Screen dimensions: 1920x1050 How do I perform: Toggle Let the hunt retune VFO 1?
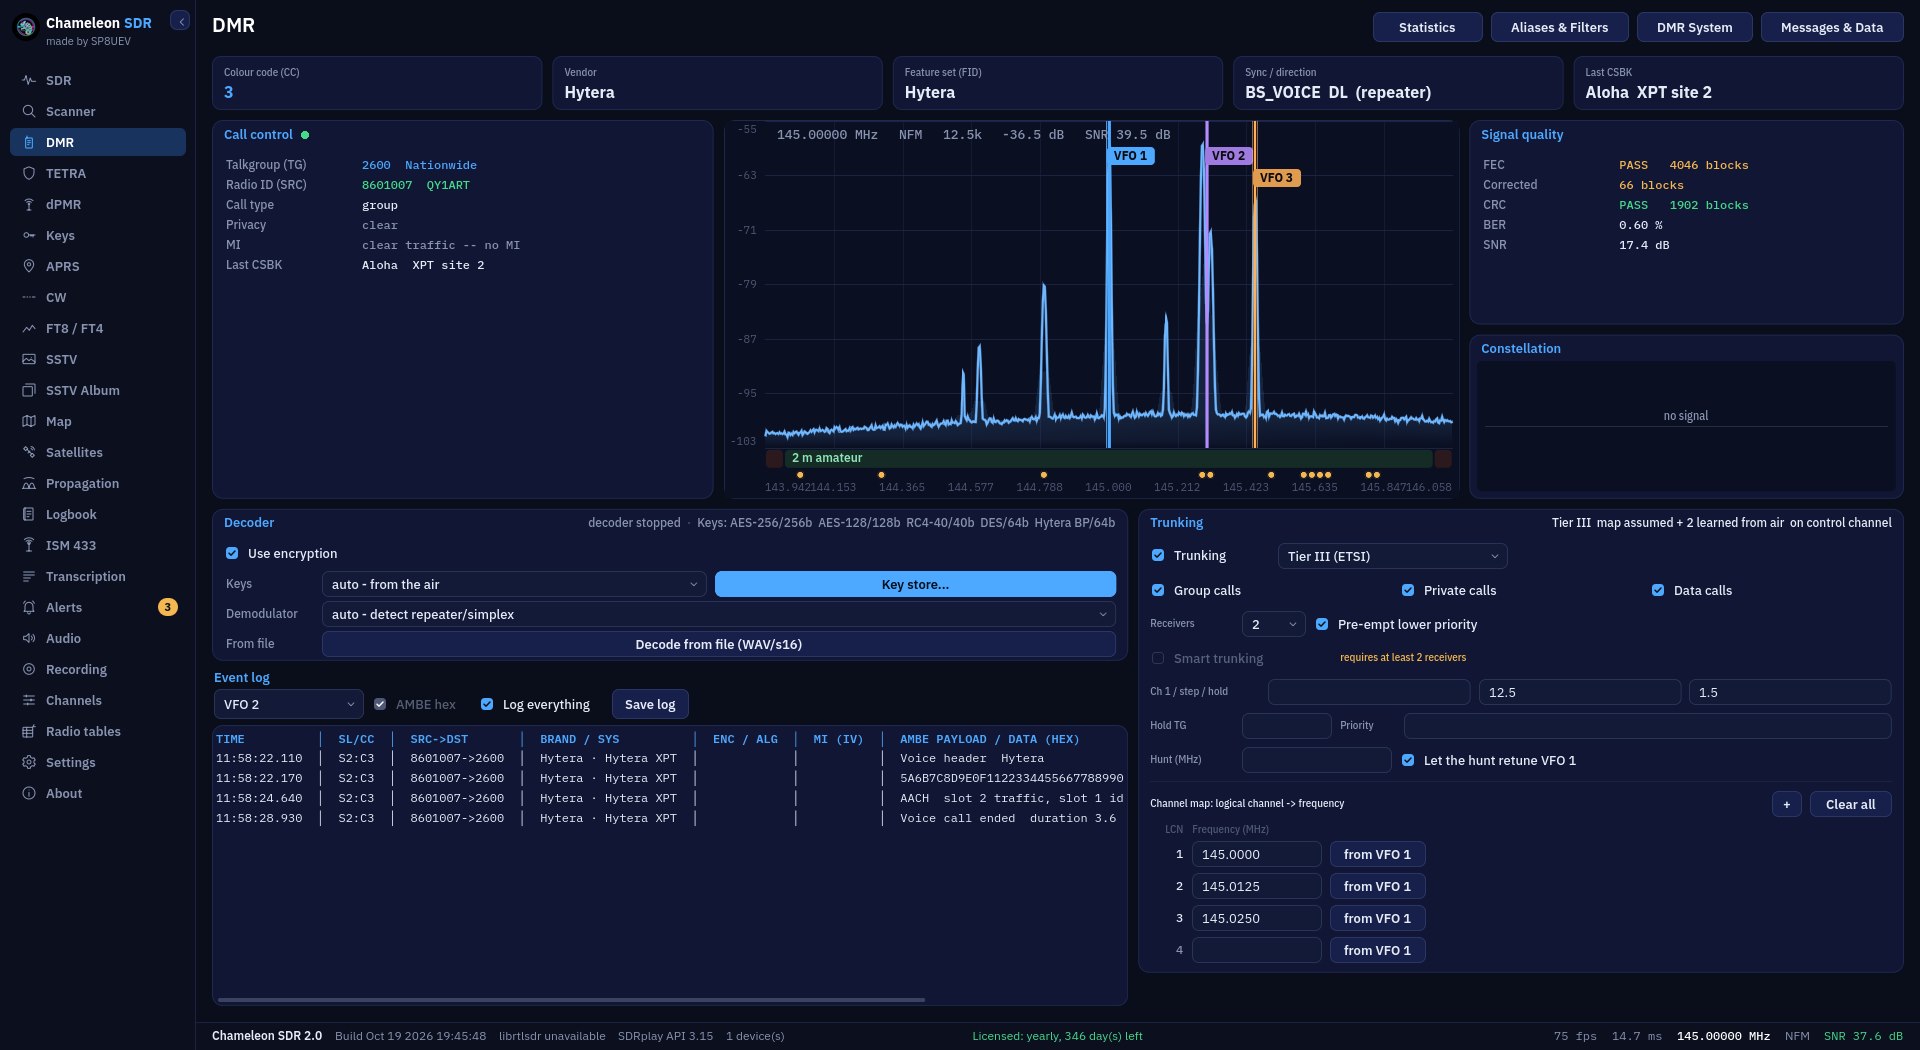pos(1408,760)
